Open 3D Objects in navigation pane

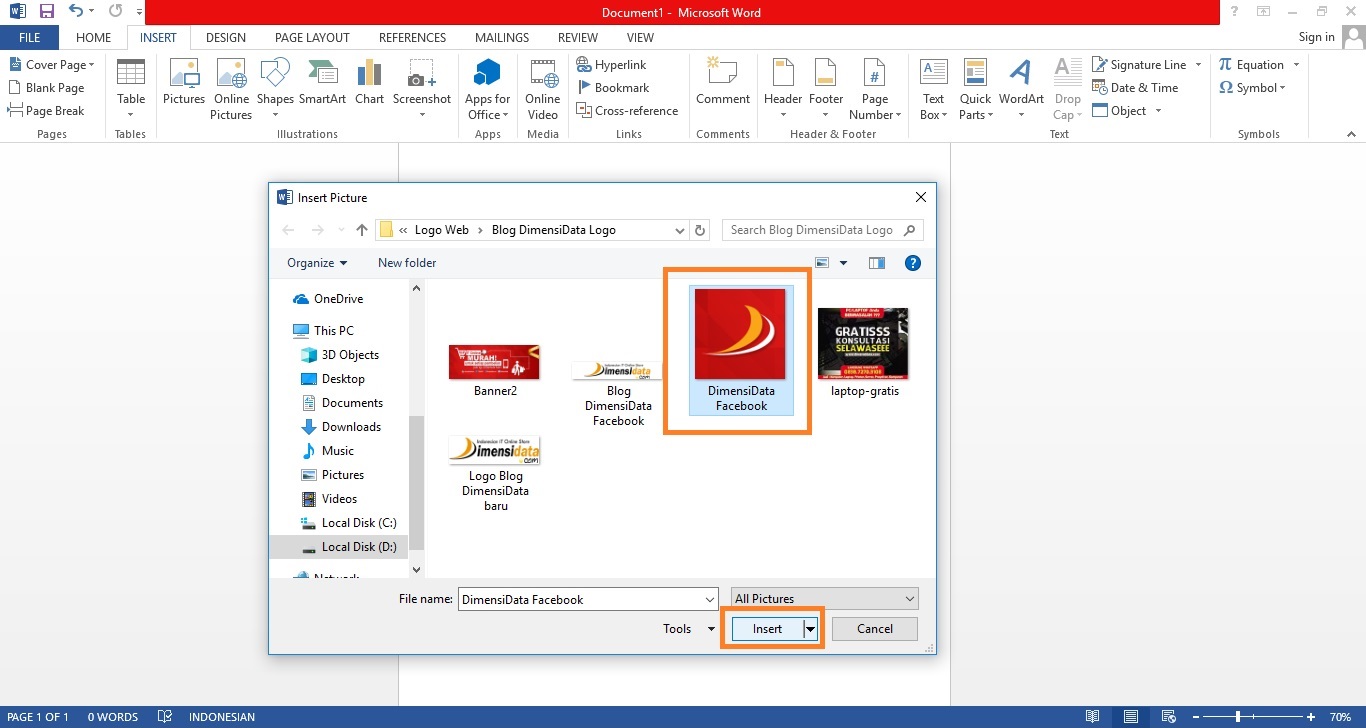[x=340, y=355]
